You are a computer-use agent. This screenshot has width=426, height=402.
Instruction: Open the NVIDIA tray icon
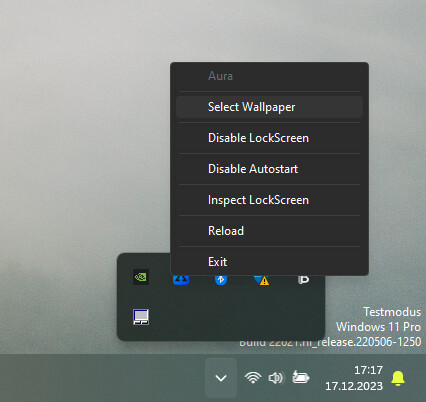tap(141, 277)
